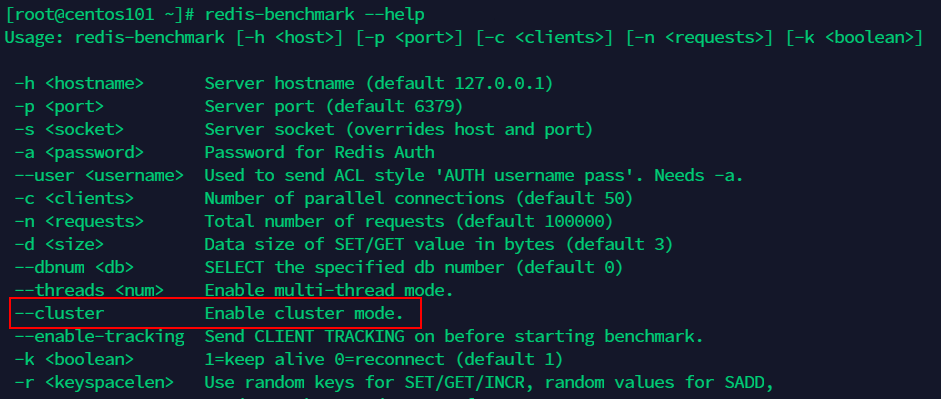
Task: Click the highlighted --cluster option
Action: (59, 313)
